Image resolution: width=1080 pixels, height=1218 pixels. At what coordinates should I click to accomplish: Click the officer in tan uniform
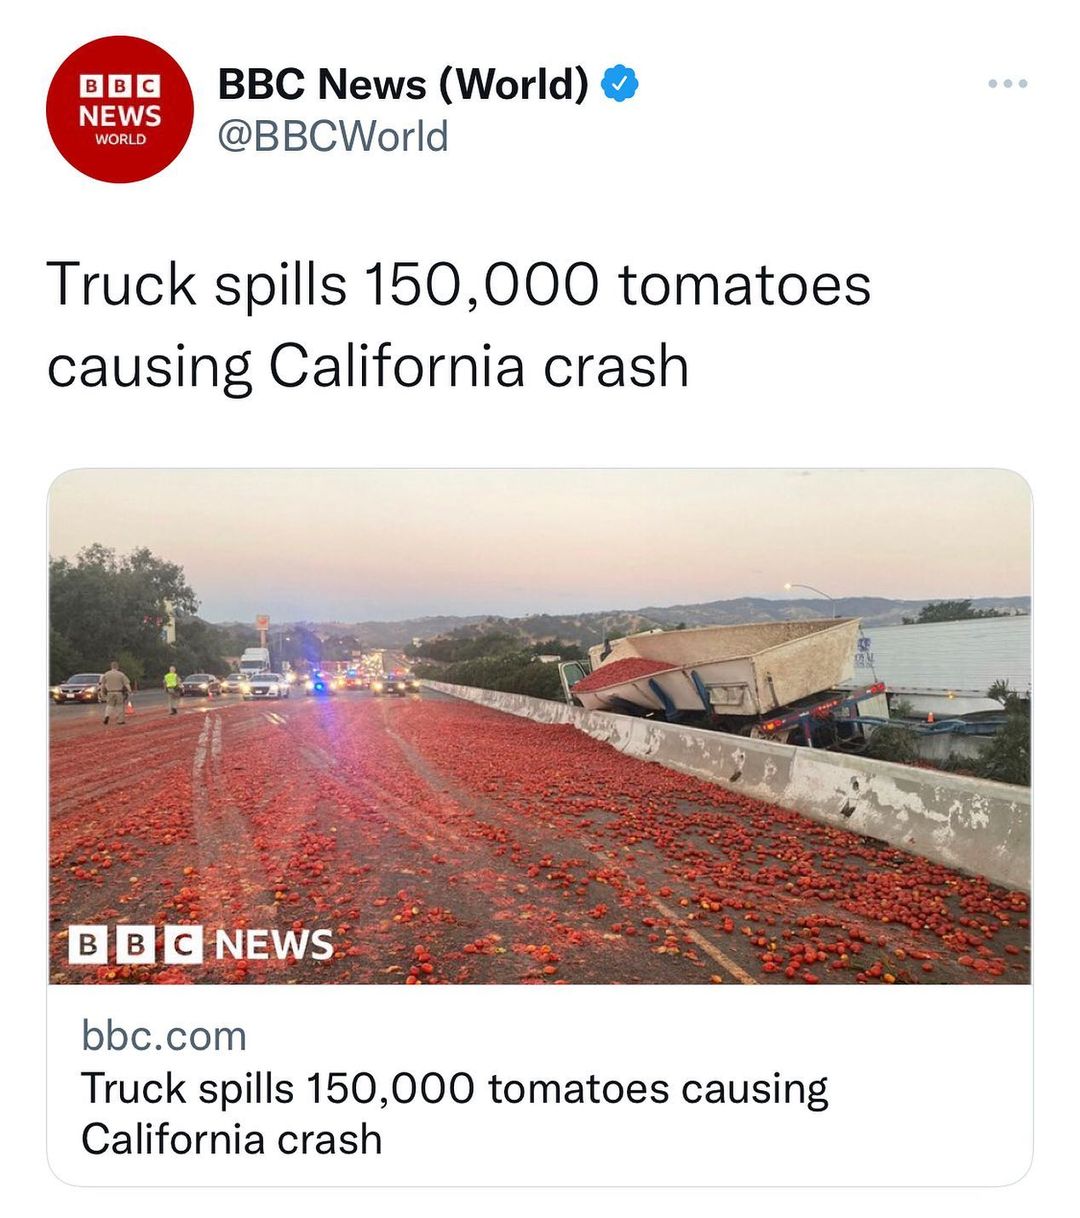(115, 691)
